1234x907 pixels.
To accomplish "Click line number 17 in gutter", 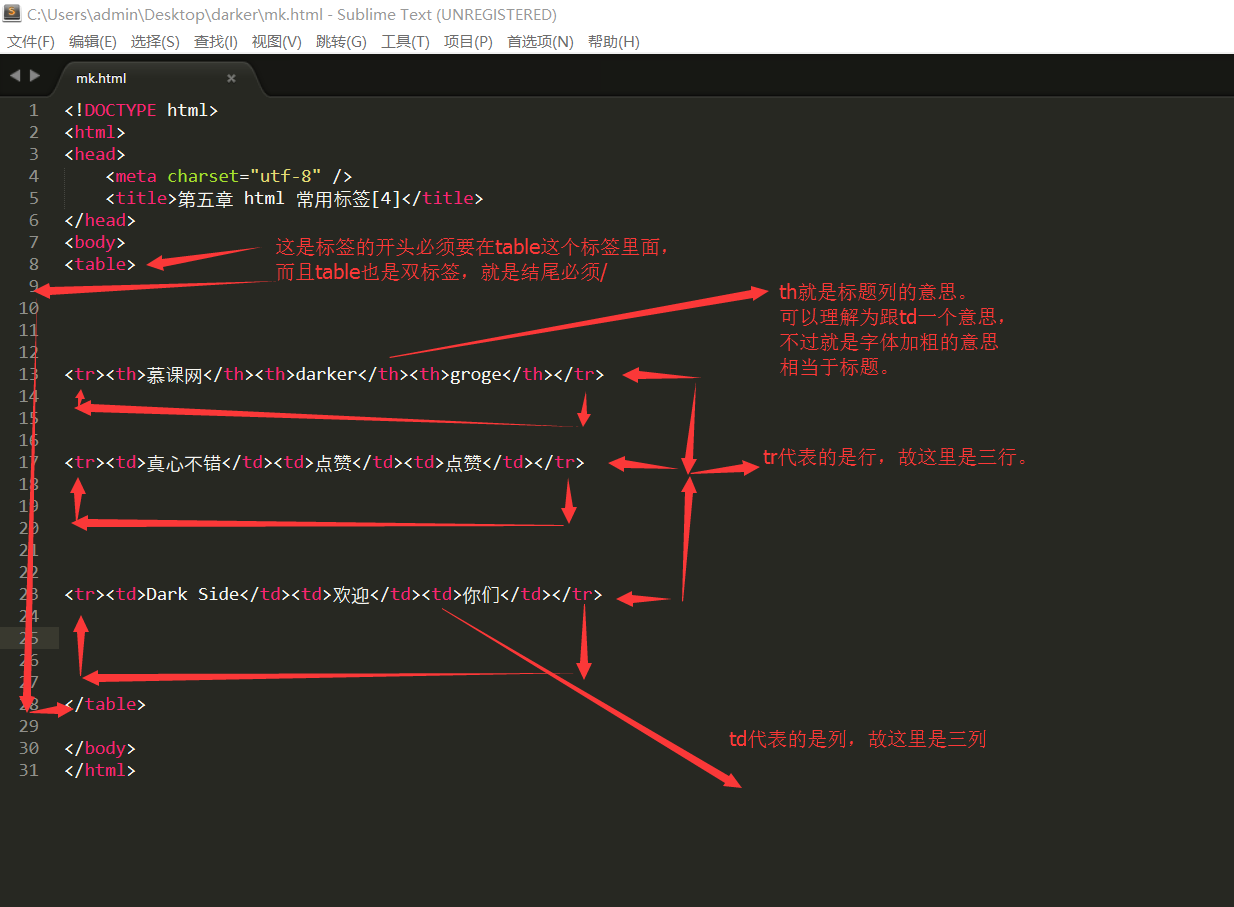I will point(29,462).
